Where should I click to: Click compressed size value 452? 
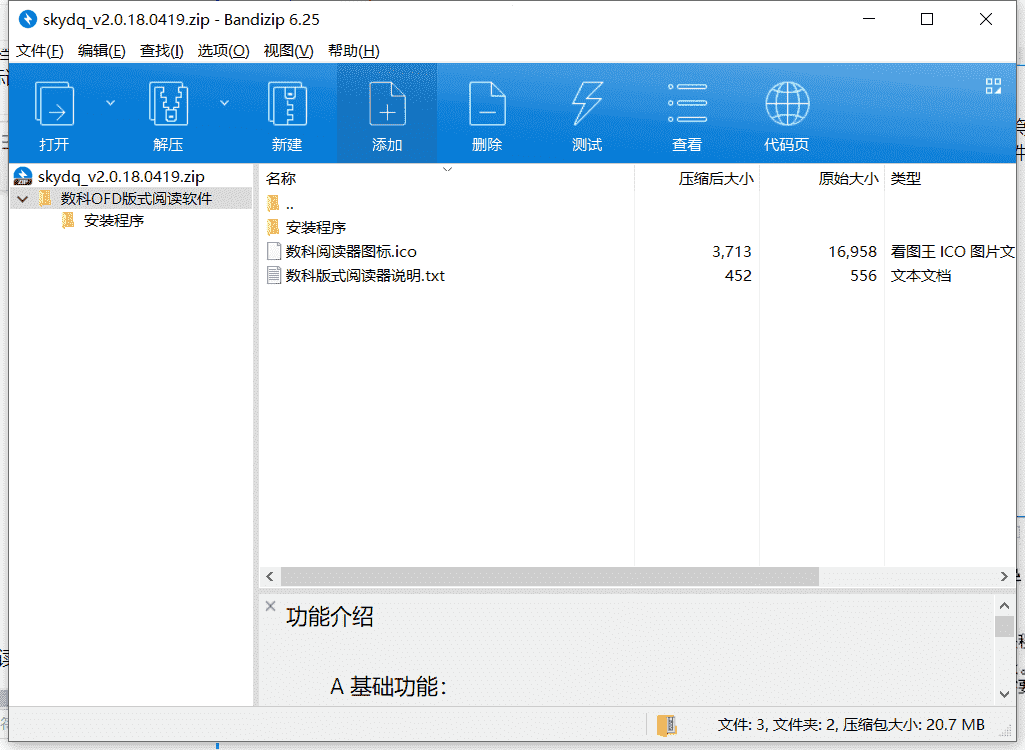[738, 276]
